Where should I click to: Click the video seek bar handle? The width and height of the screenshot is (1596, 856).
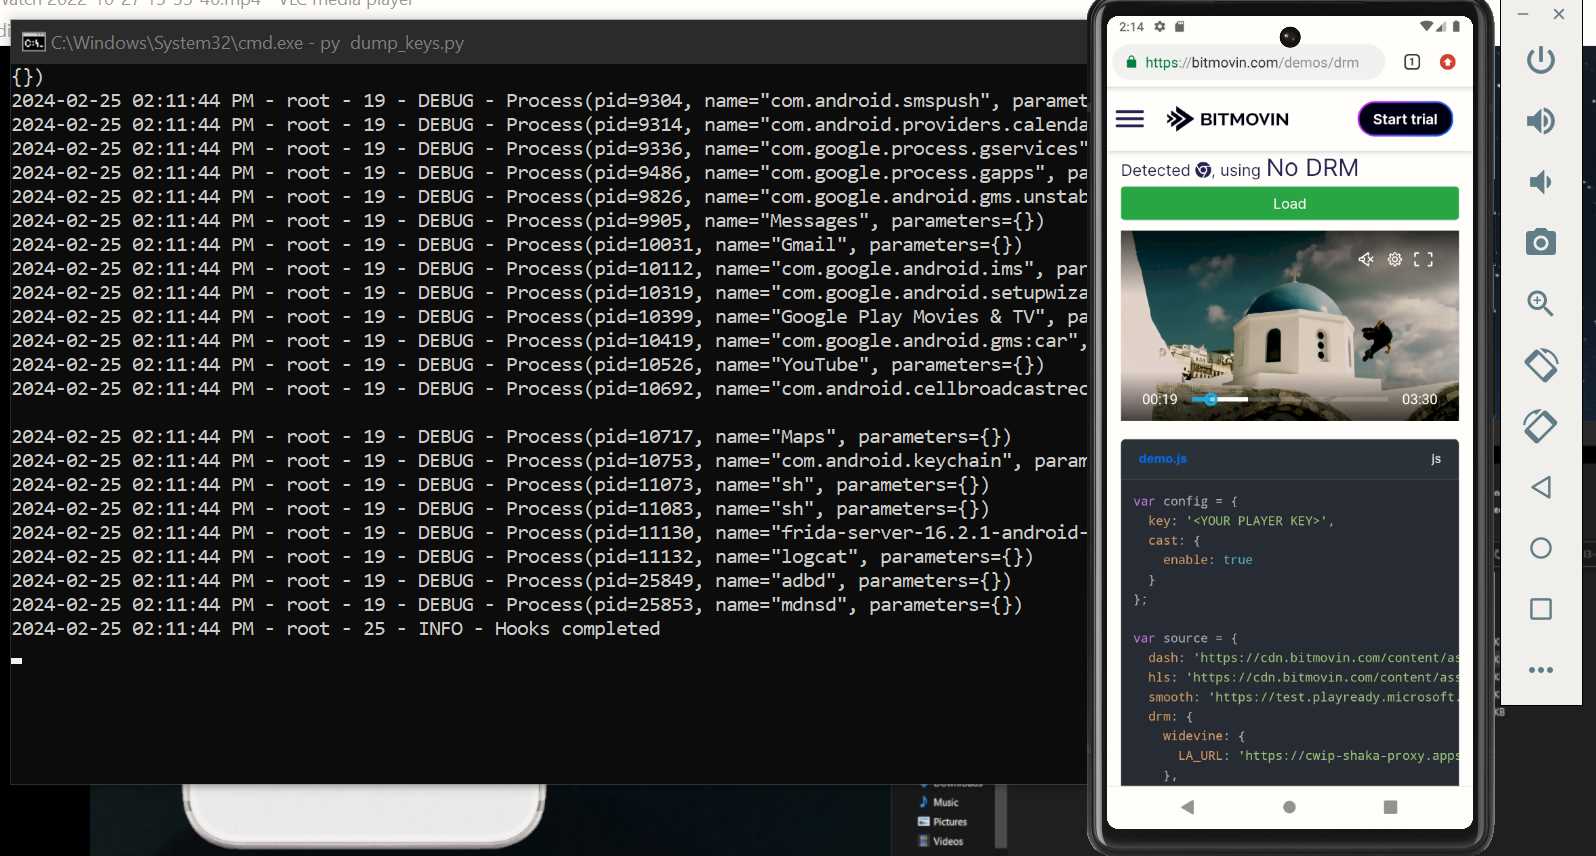tap(1211, 399)
